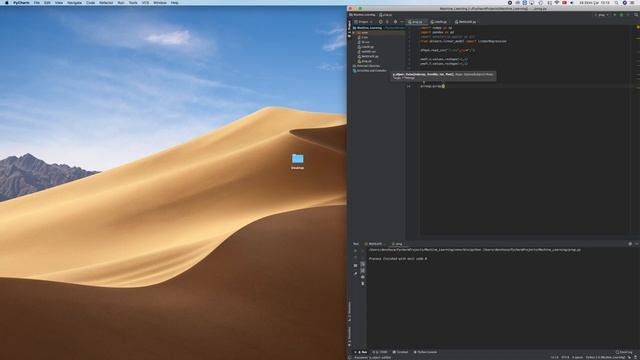This screenshot has height=360, width=640.
Task: Click the cursor line:column position in status bar
Action: tap(554, 357)
